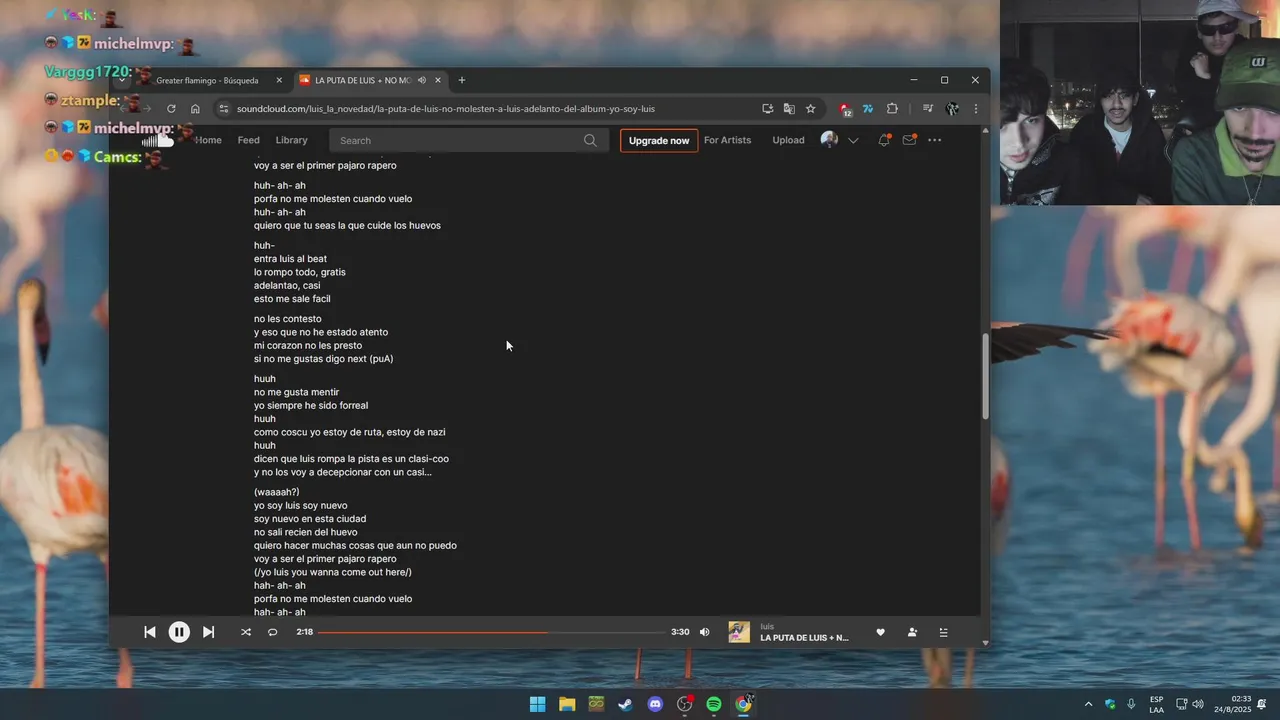Click the track artwork thumbnail in the player bar

739,632
